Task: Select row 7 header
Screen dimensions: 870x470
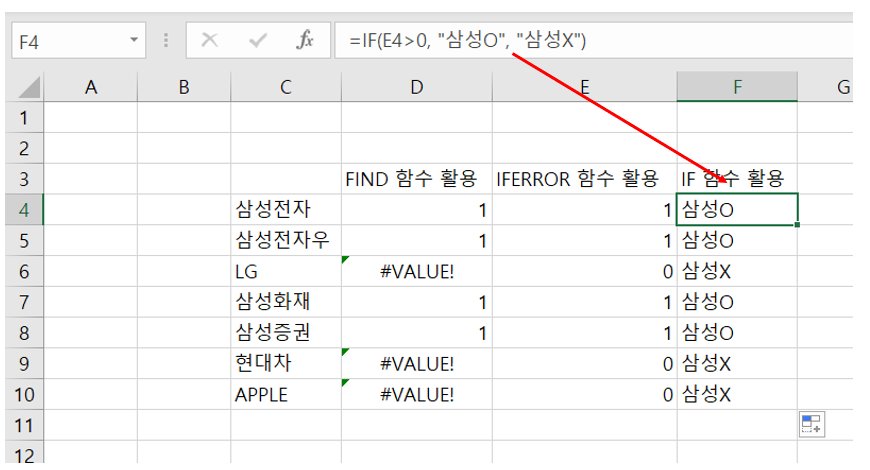Action: [x=24, y=302]
